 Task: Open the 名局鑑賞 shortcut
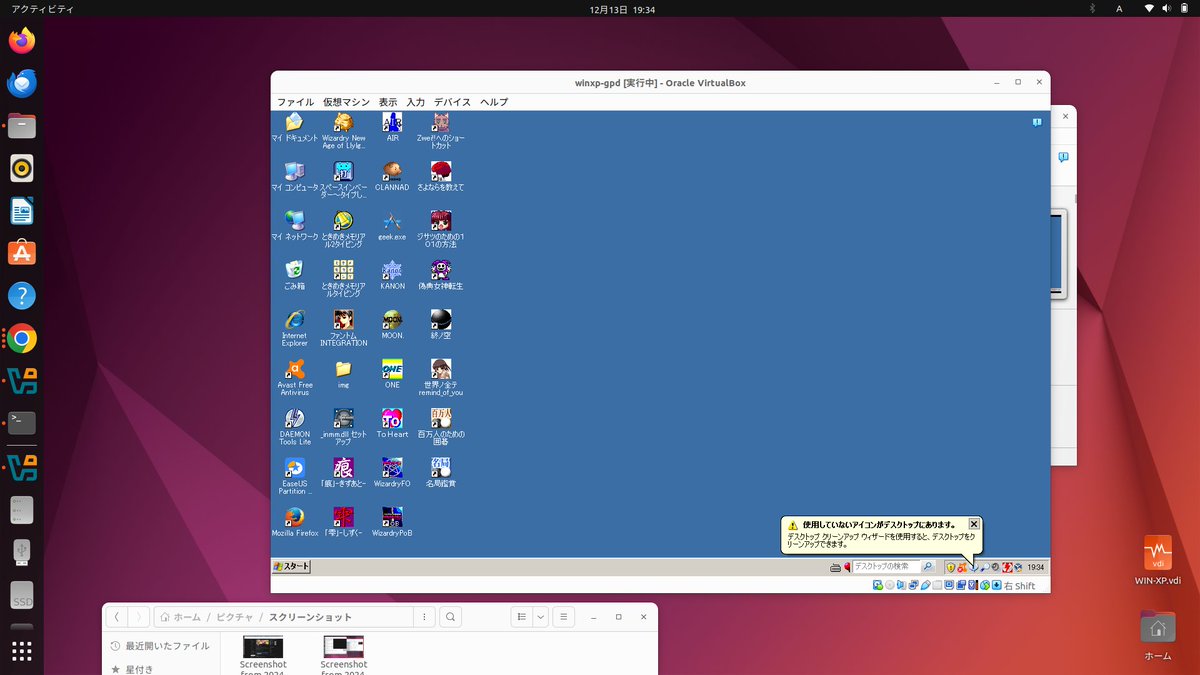(x=441, y=472)
